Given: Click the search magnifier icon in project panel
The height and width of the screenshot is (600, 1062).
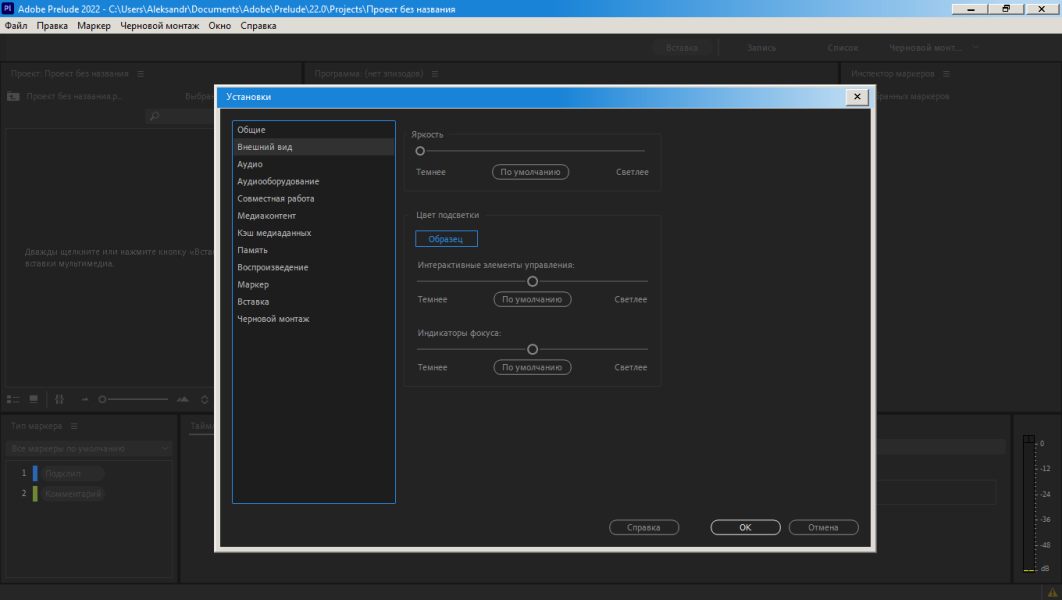Looking at the screenshot, I should pyautogui.click(x=154, y=116).
